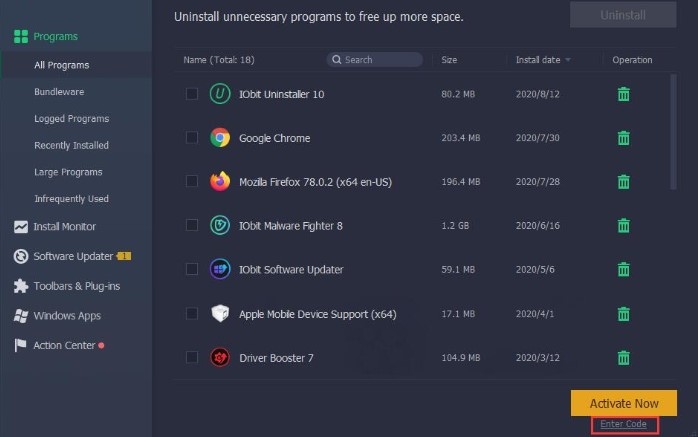The image size is (698, 437).
Task: Select All Programs in sidebar
Action: tap(61, 65)
